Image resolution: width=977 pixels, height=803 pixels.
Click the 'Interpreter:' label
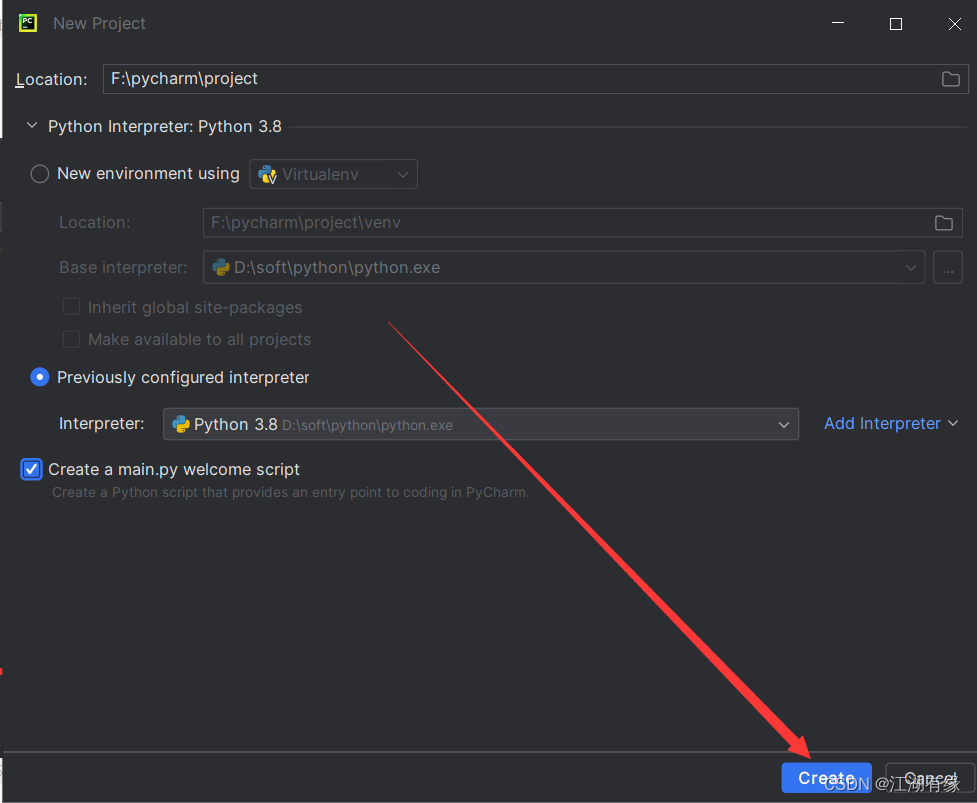coord(102,424)
